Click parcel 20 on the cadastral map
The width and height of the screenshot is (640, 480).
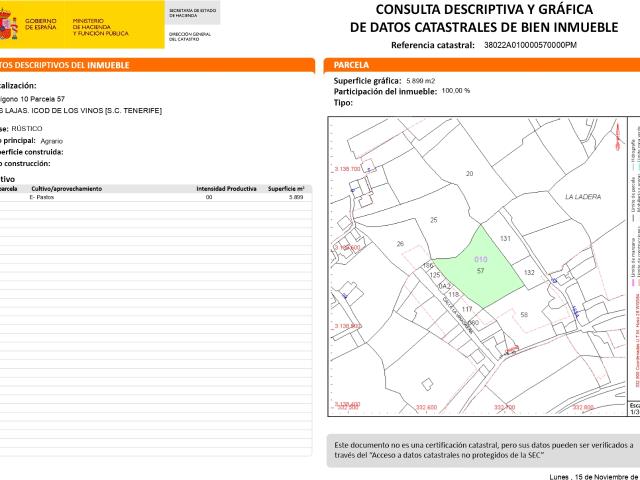[x=469, y=174]
